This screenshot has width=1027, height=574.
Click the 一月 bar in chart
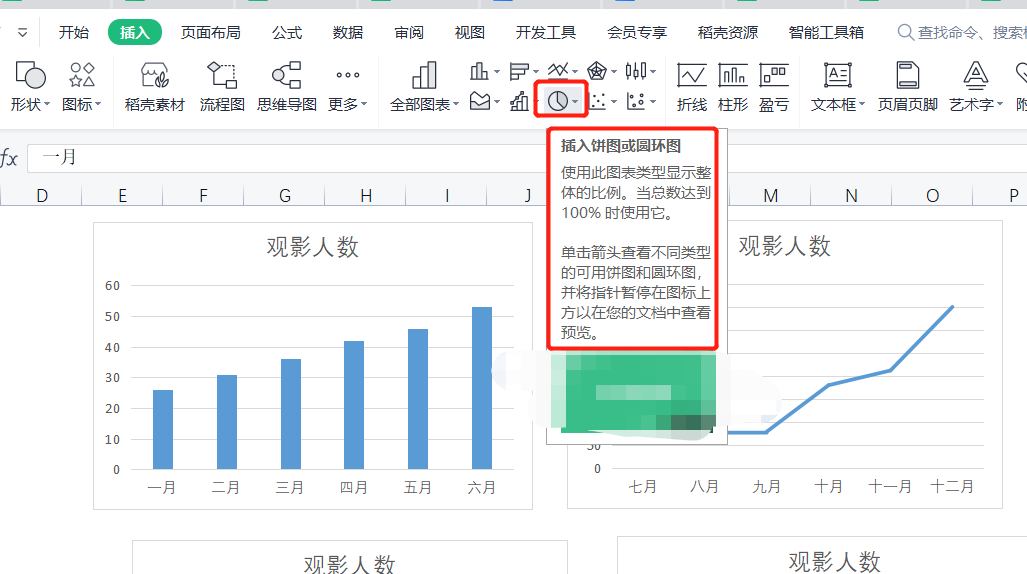162,429
